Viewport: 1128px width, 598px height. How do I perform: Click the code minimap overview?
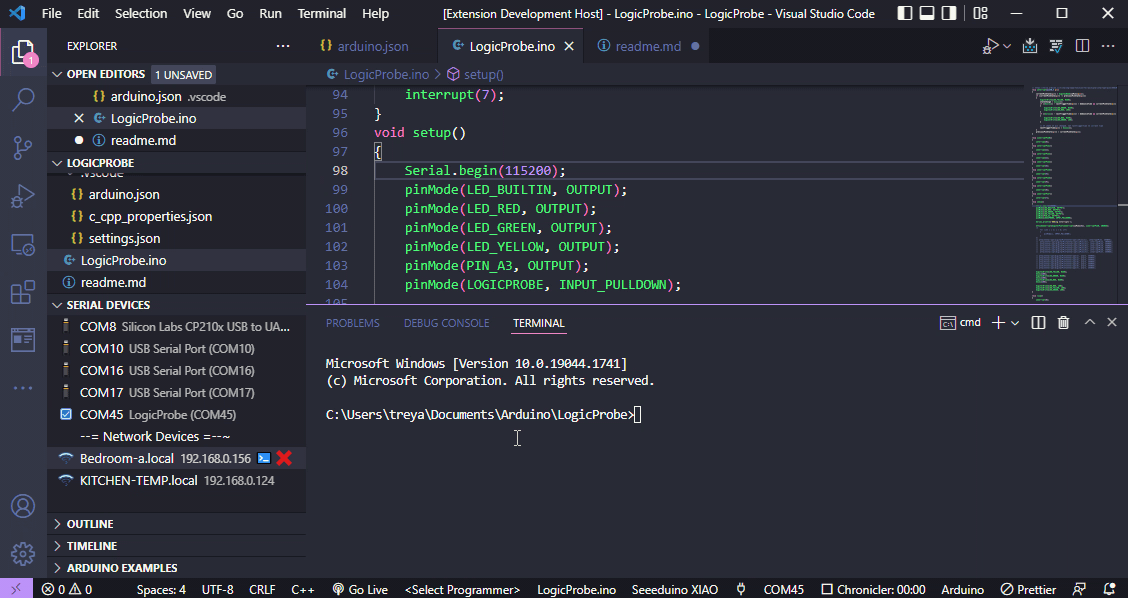(1073, 194)
